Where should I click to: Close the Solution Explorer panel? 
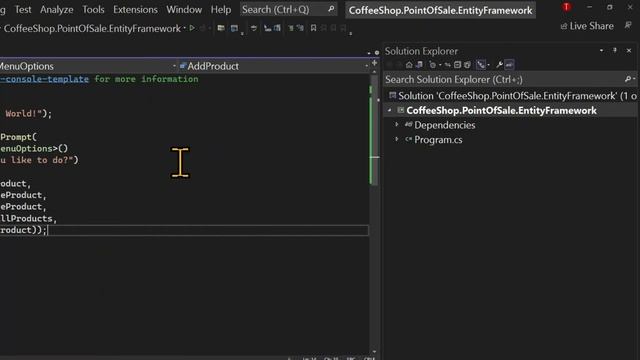tap(629, 50)
